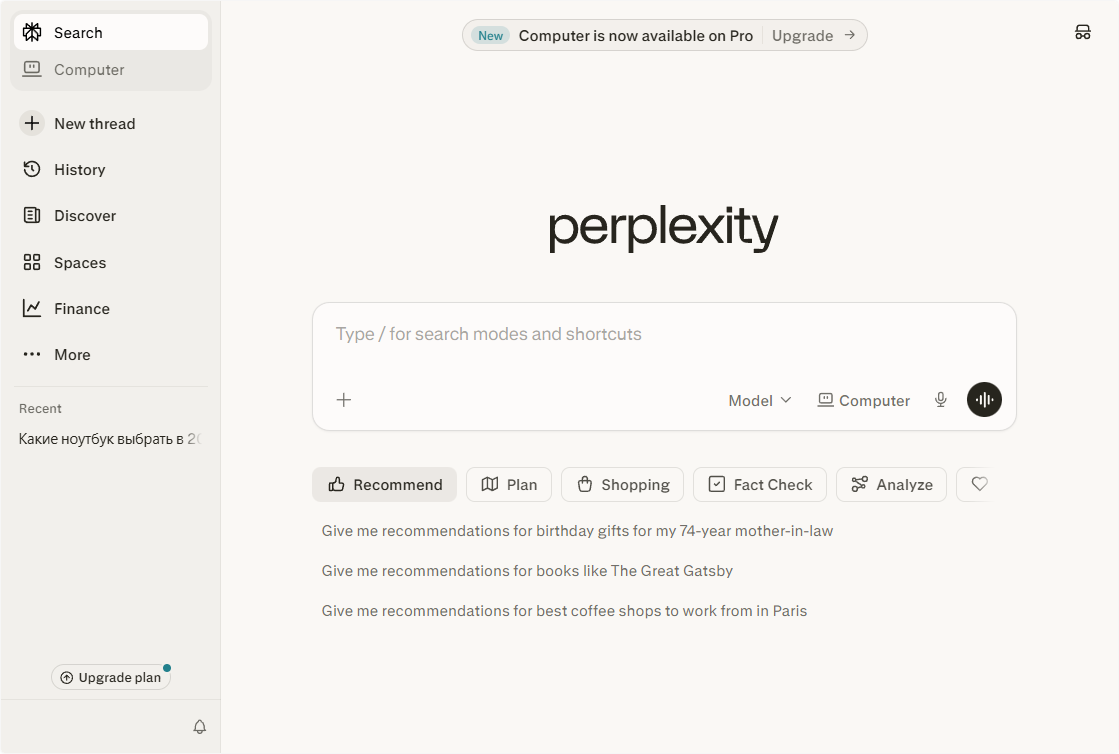The image size is (1119, 754).
Task: Expand the Model dropdown
Action: point(760,400)
